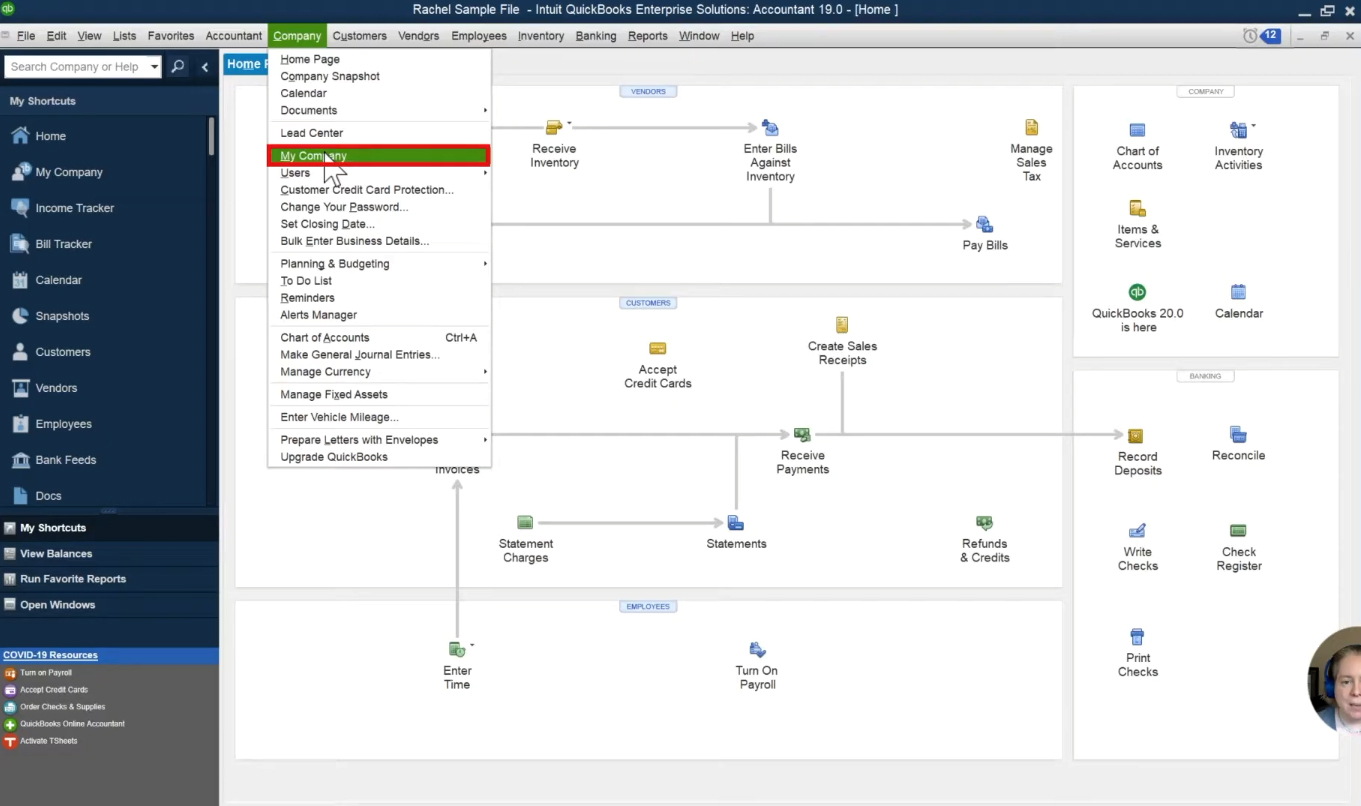Open the Reconcile icon

1238,434
